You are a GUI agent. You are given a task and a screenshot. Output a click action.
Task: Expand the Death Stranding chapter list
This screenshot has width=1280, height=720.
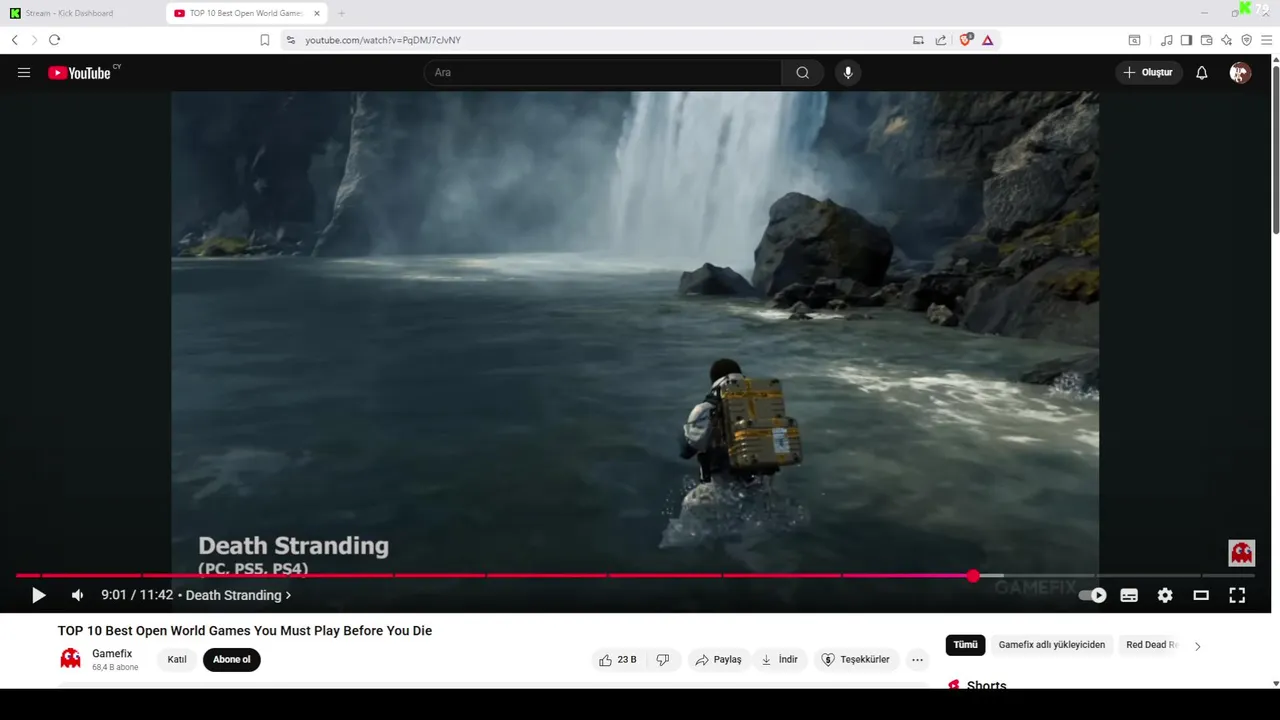click(x=238, y=595)
